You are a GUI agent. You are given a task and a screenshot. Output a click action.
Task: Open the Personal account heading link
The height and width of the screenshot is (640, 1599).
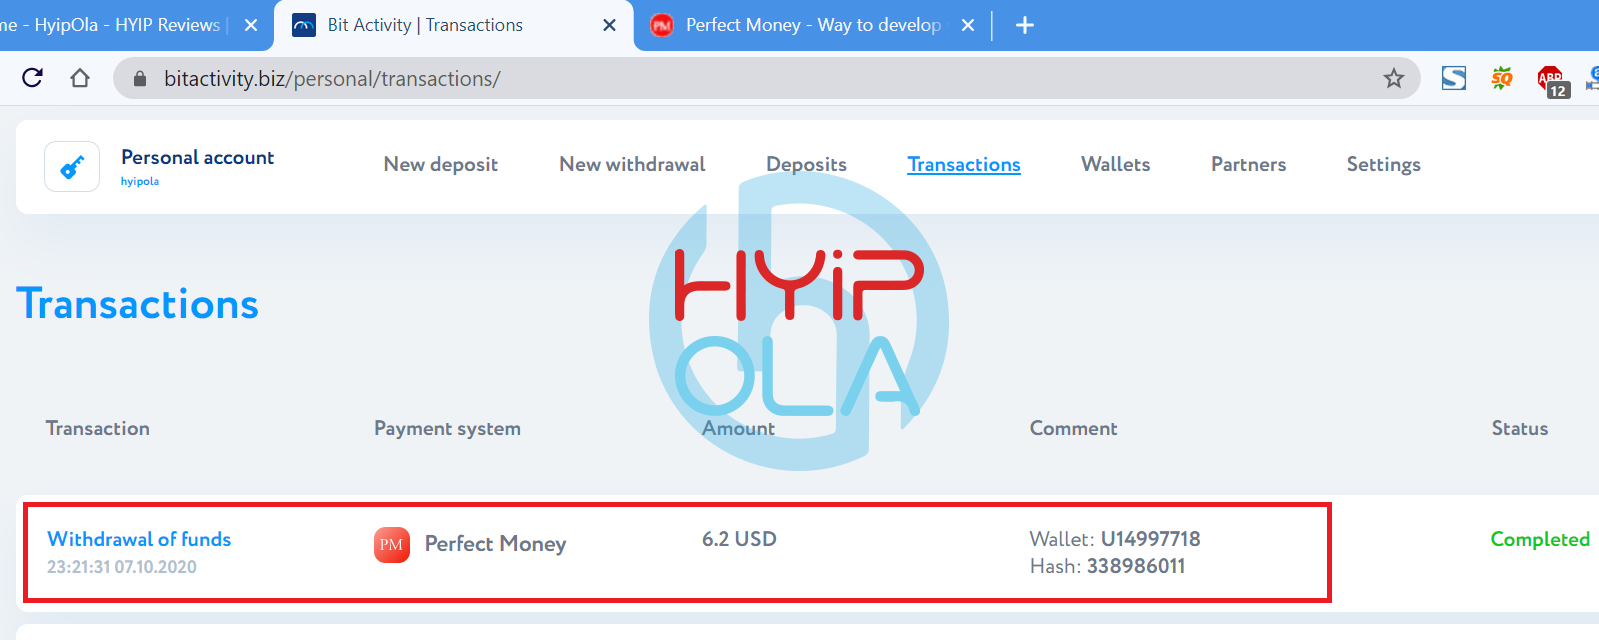(x=197, y=157)
